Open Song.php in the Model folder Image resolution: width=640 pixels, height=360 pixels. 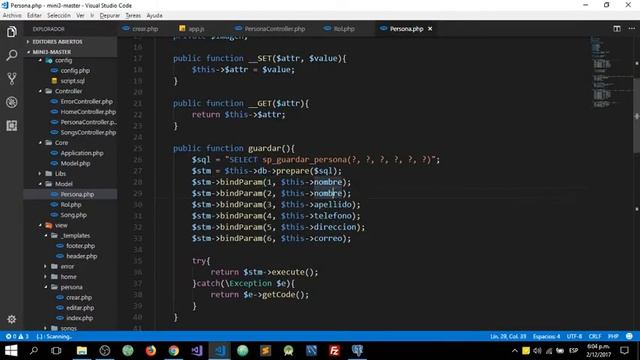click(x=73, y=215)
